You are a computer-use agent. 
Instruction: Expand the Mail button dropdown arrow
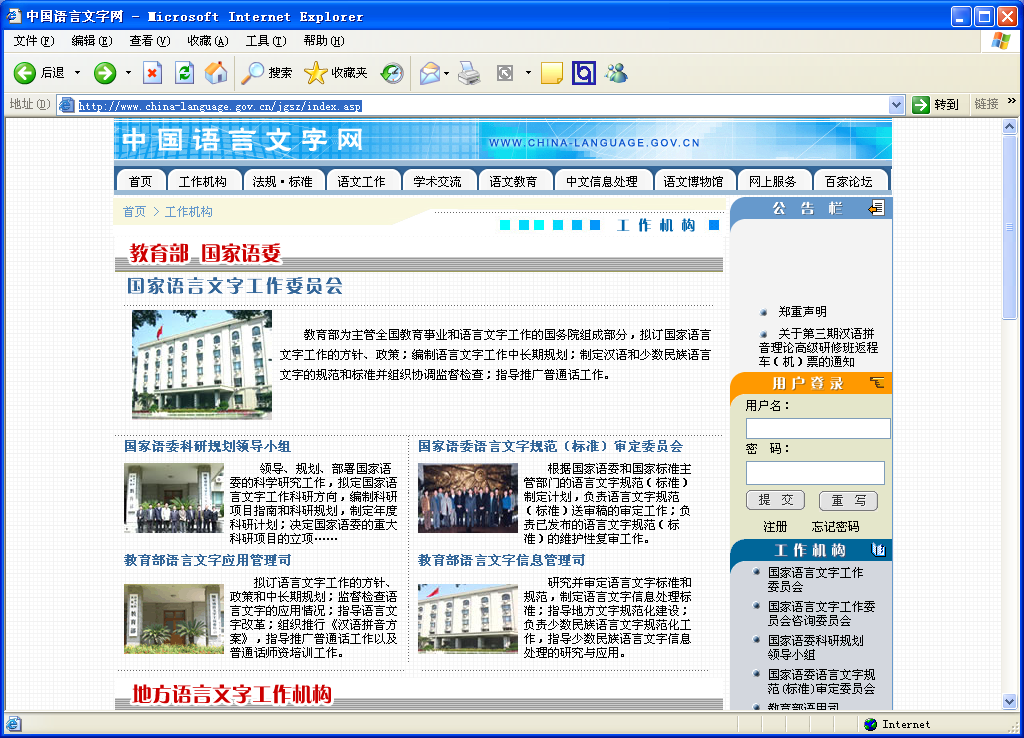click(446, 73)
